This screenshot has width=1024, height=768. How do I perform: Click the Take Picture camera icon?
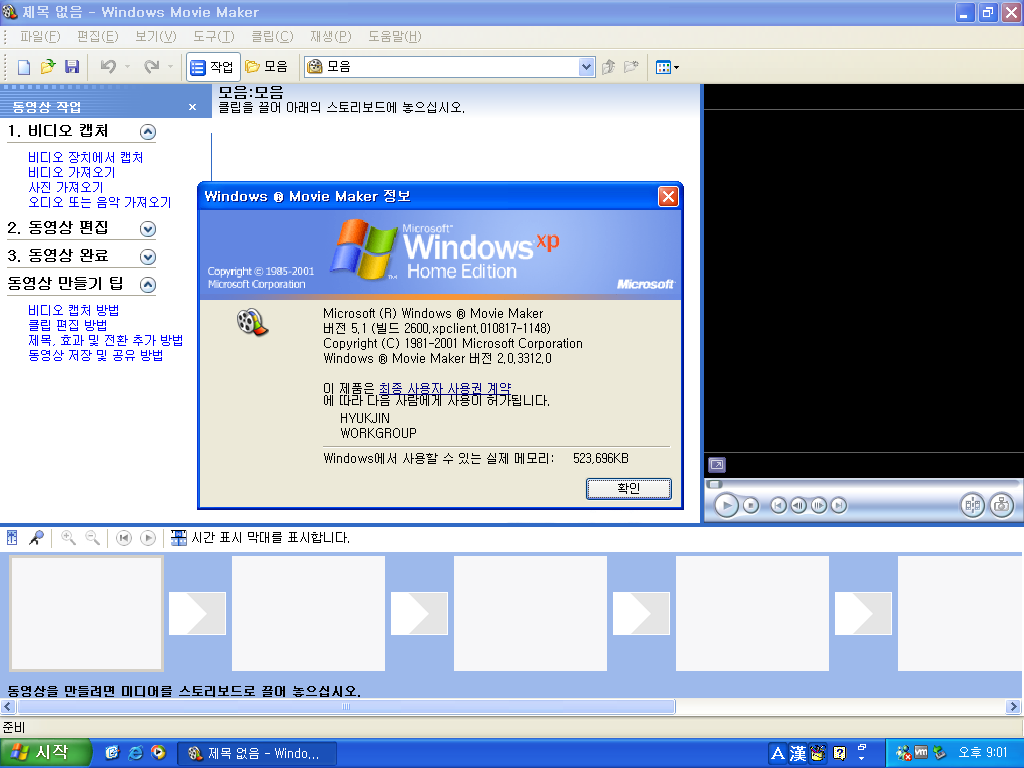click(1002, 505)
